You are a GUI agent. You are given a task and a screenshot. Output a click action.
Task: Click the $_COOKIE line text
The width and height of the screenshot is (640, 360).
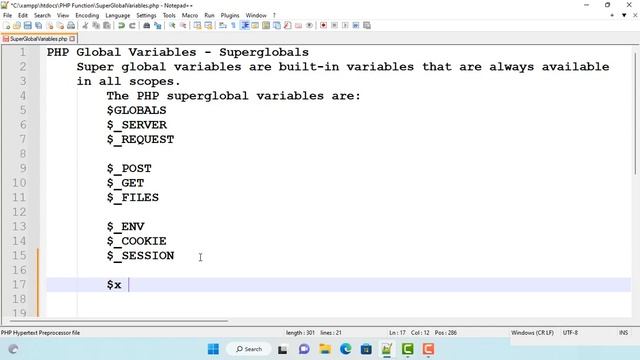[x=137, y=241]
